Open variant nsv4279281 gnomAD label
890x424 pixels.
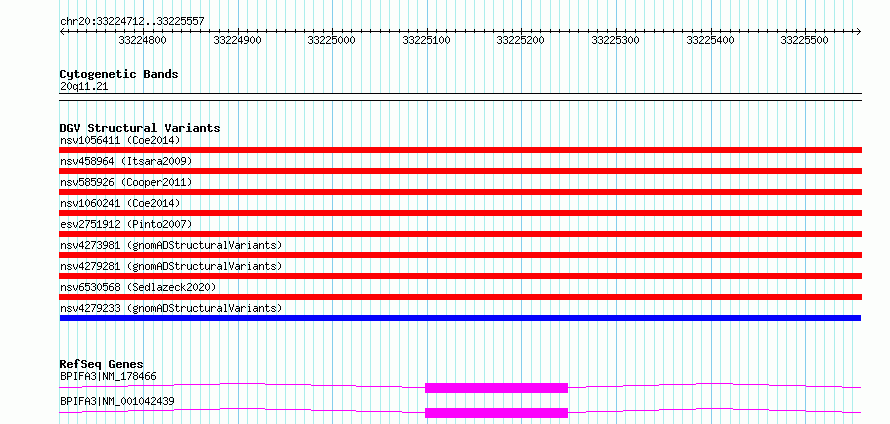coord(171,266)
